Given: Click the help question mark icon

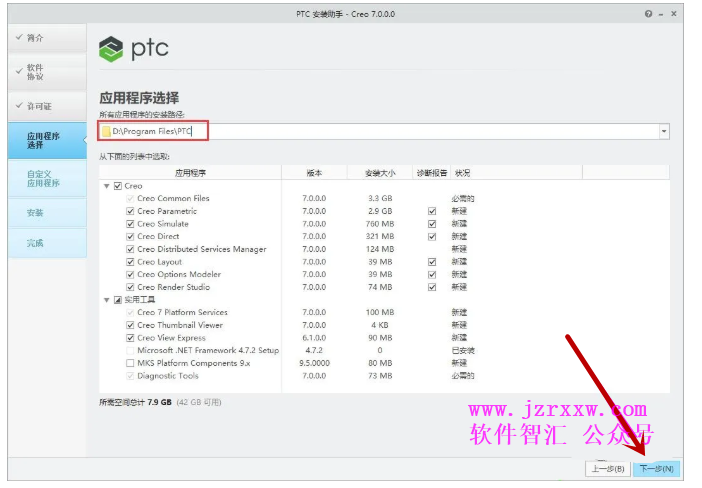Looking at the screenshot, I should 648,14.
